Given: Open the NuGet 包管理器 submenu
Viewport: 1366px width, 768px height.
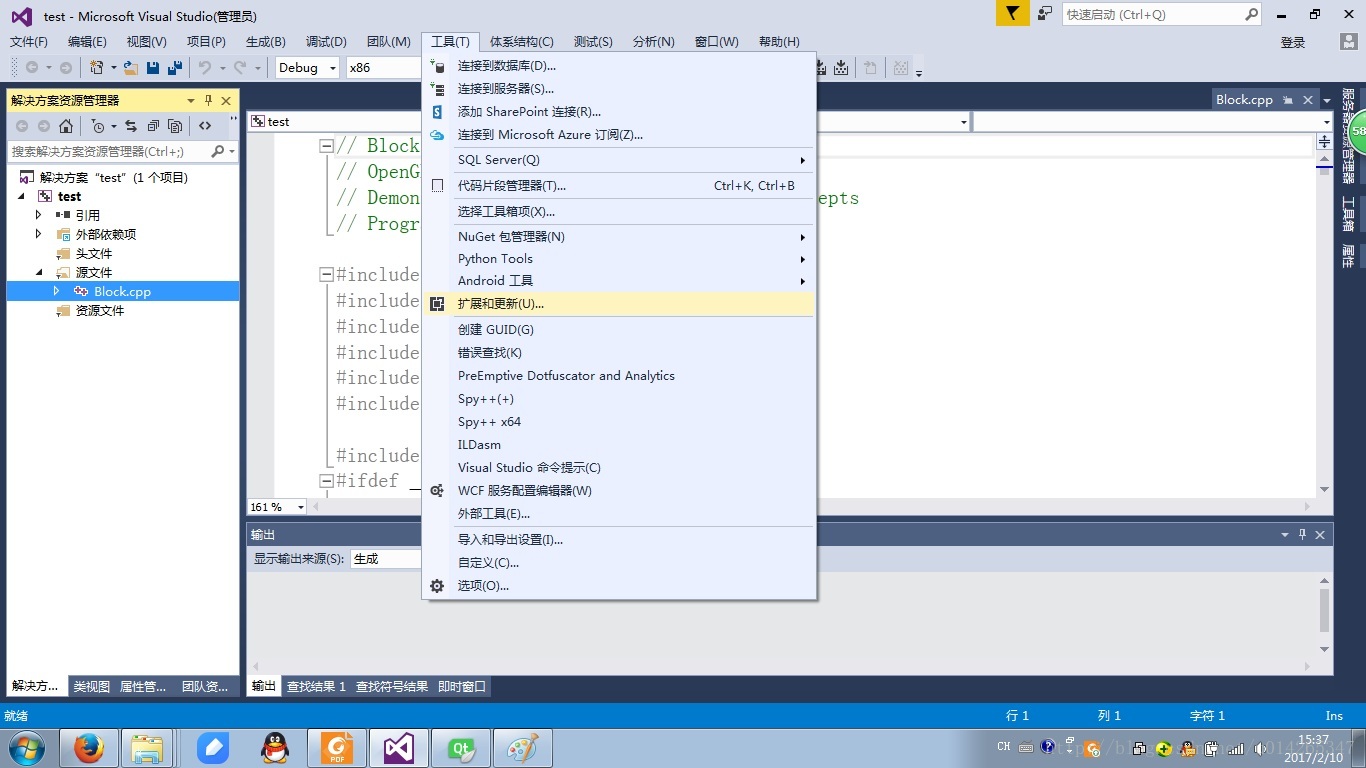Looking at the screenshot, I should point(619,237).
